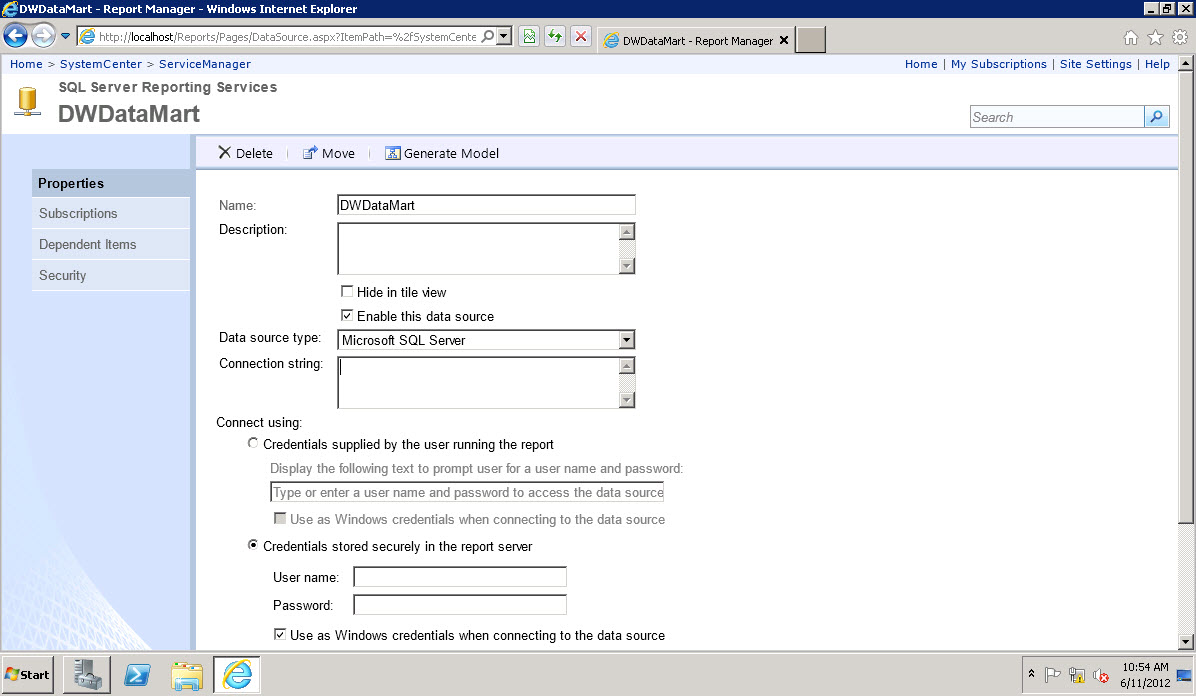Open the SystemCenter breadcrumb link

click(101, 64)
